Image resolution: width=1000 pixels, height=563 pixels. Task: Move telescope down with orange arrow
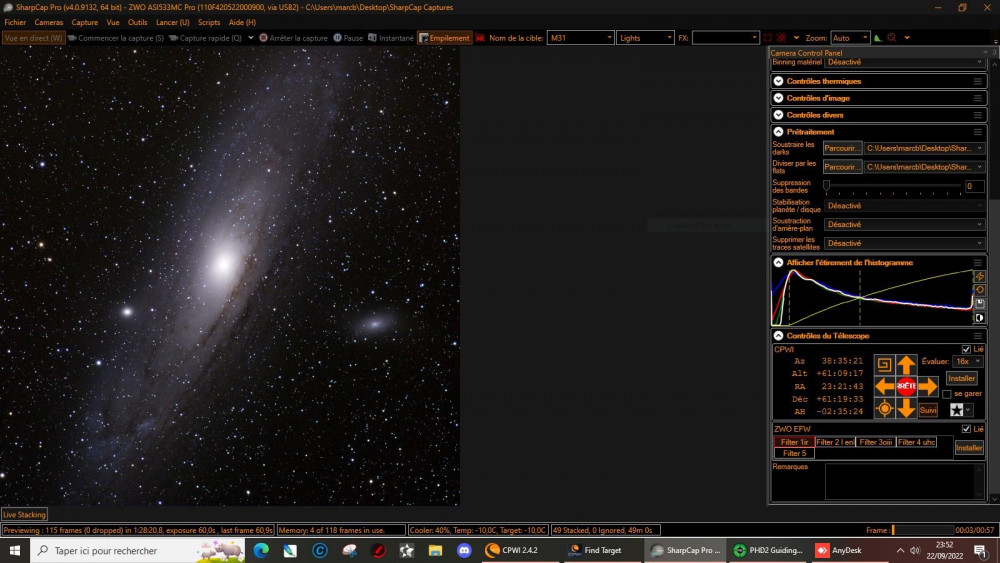[x=906, y=408]
